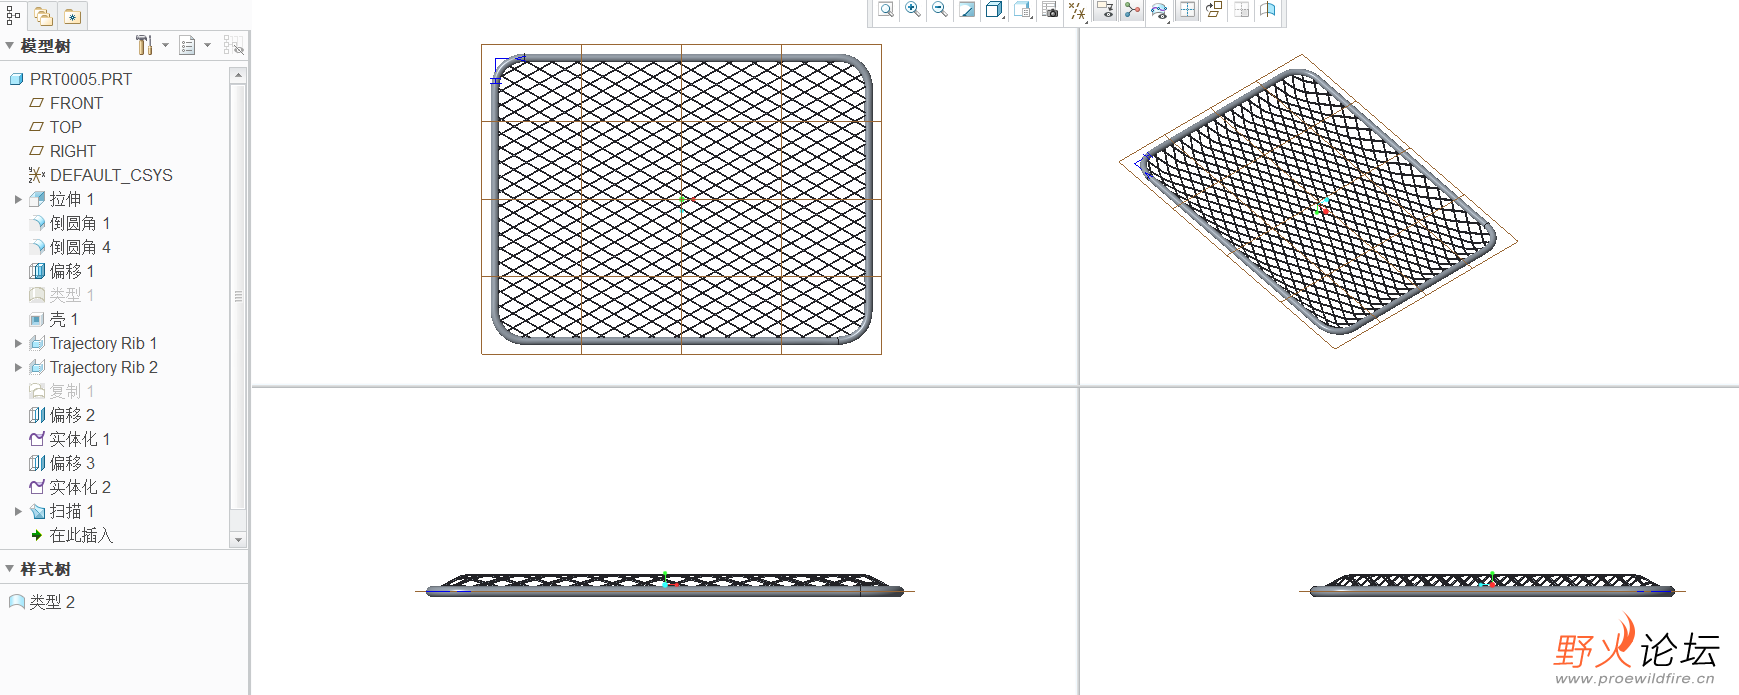Select the grayed 复制 1 feature
This screenshot has height=695, width=1739.
tap(72, 391)
